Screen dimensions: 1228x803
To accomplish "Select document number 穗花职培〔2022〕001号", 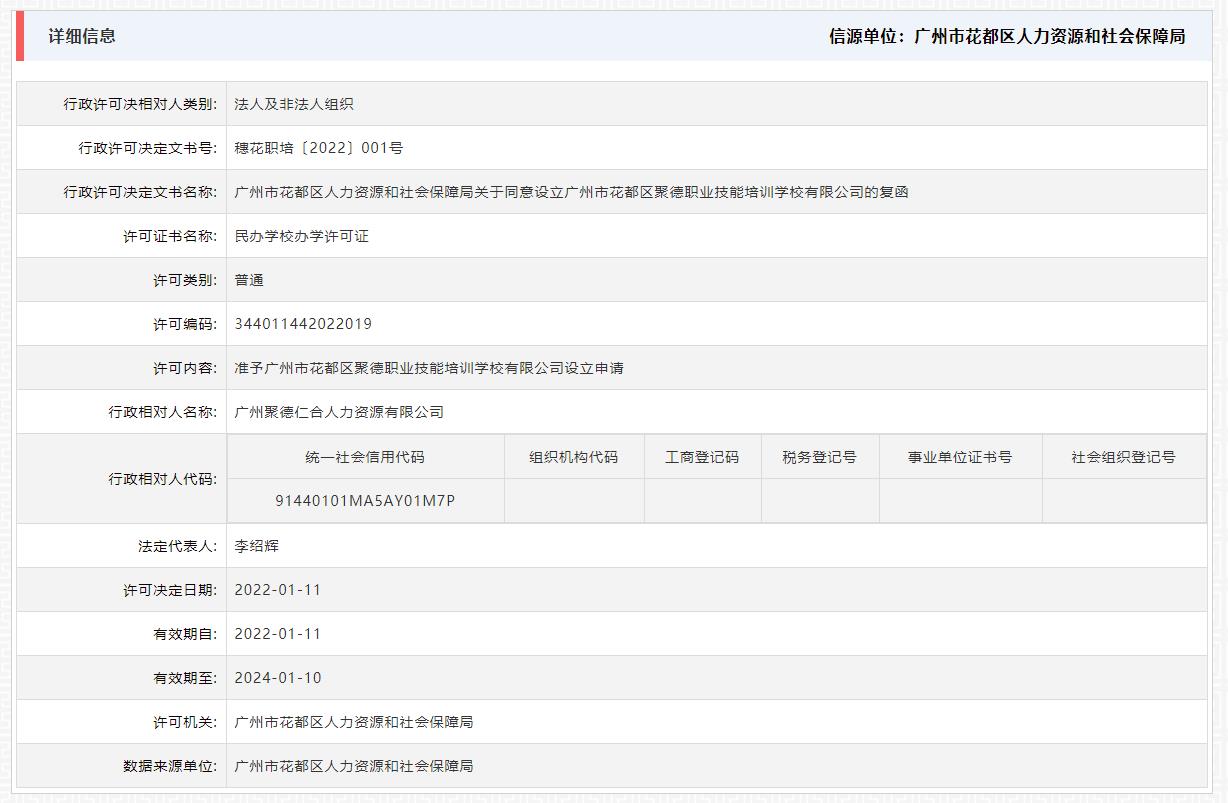I will 319,148.
